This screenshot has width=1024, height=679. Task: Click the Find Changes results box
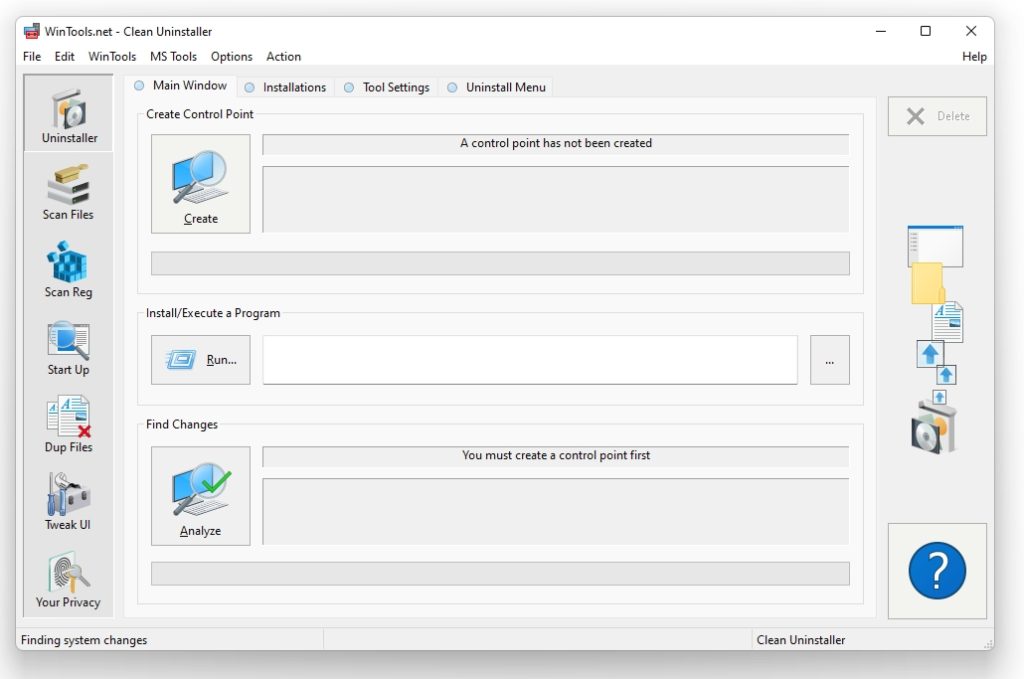(x=556, y=511)
